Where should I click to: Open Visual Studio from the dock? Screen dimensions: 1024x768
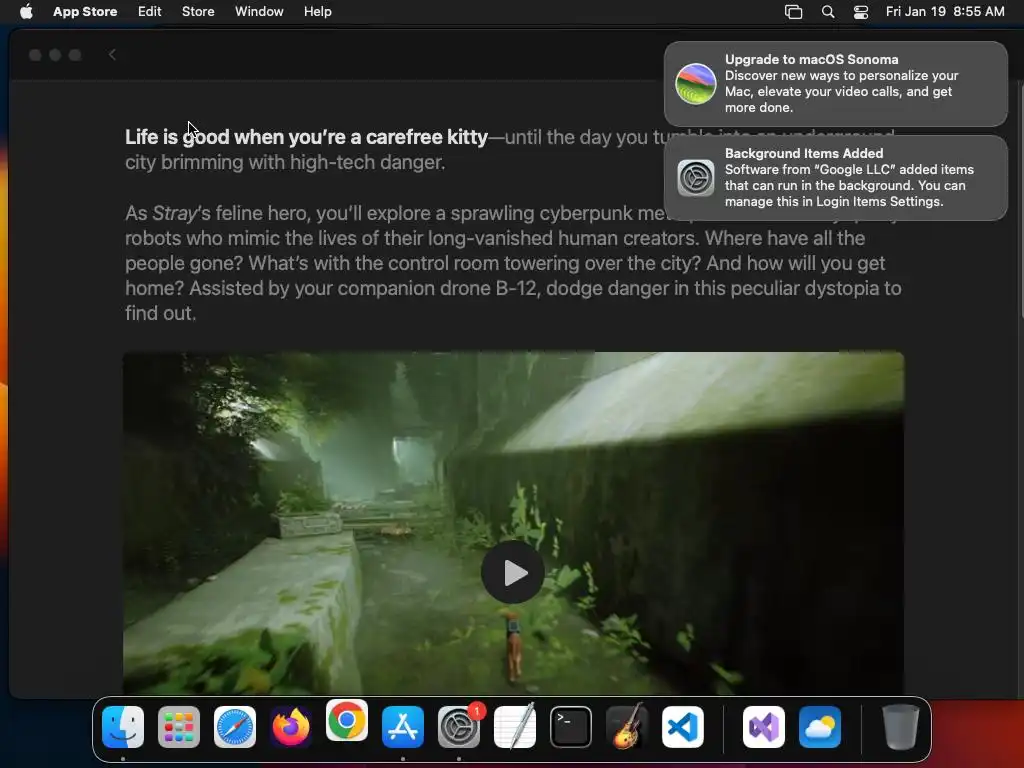(x=764, y=727)
